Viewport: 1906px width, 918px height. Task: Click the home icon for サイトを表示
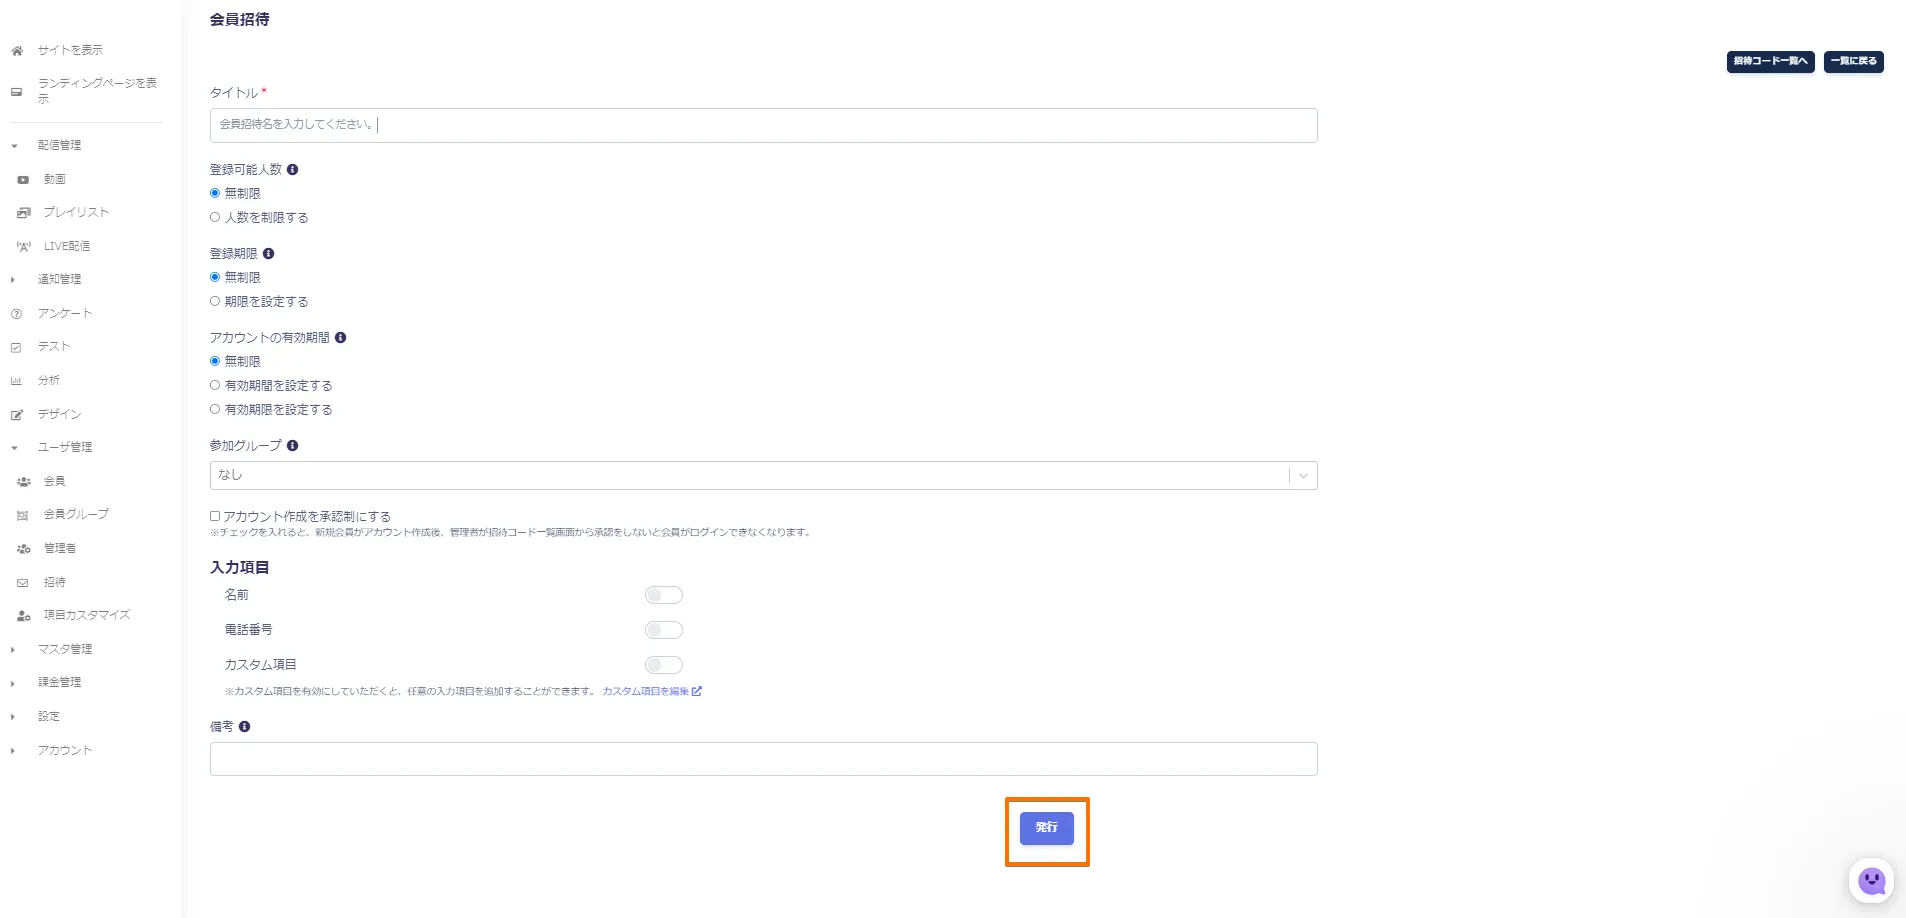[x=17, y=50]
